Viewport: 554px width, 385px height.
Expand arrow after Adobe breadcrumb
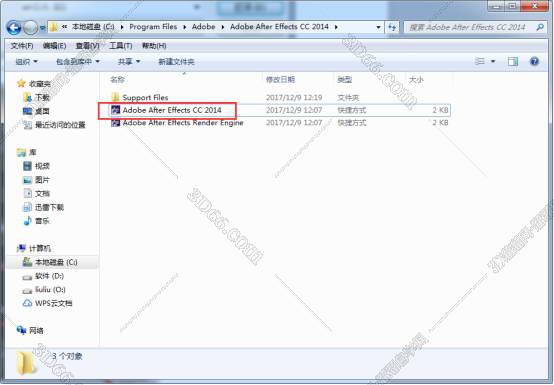point(223,27)
